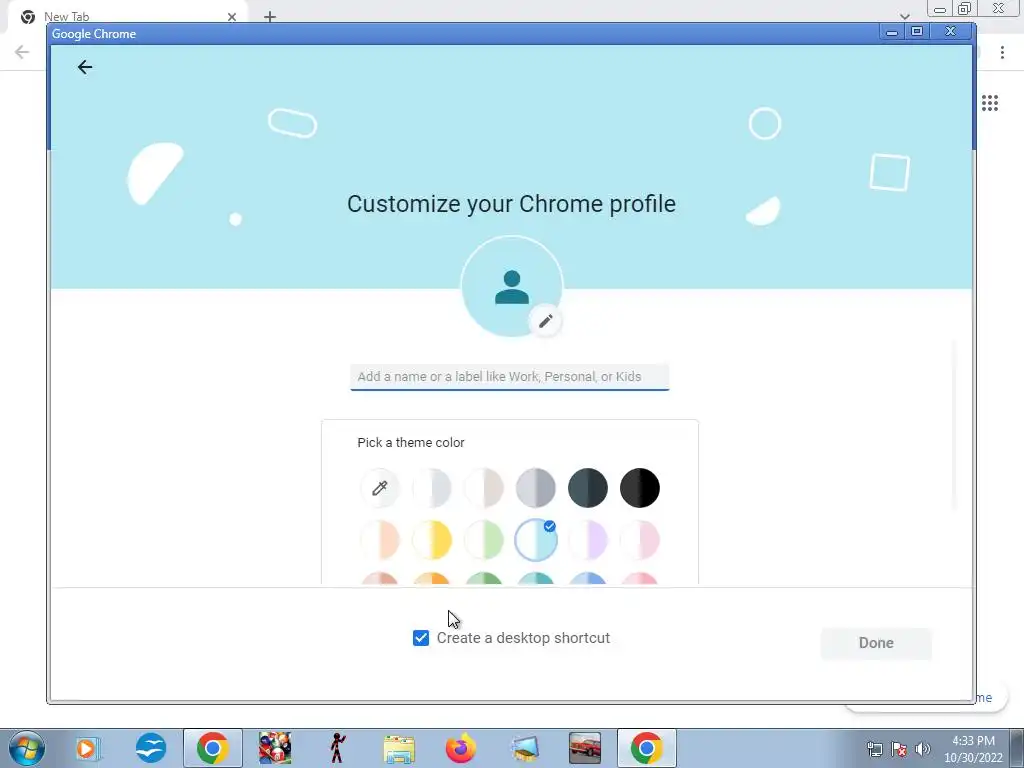Select the light beige theme color
This screenshot has height=768, width=1024.
pos(484,488)
